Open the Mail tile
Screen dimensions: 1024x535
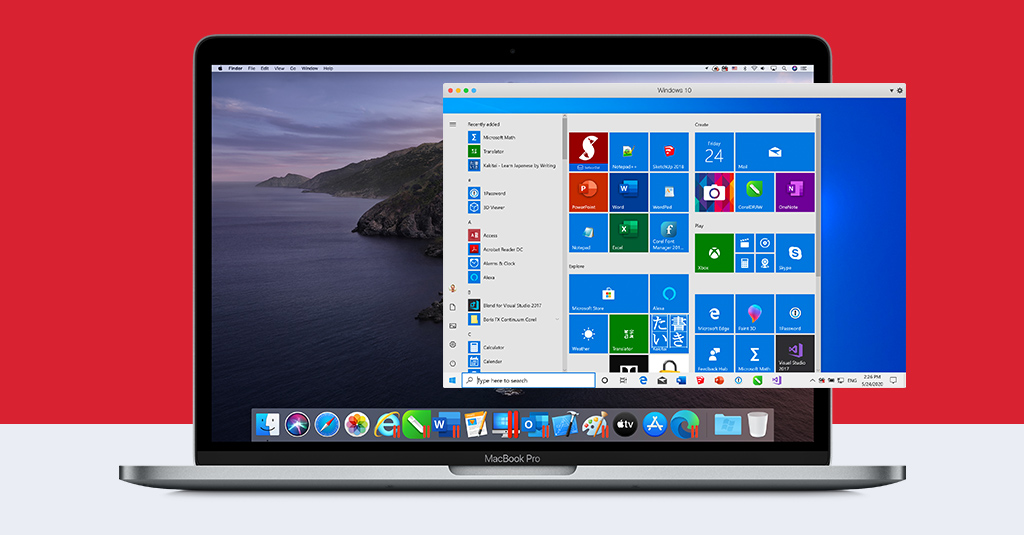[x=775, y=152]
